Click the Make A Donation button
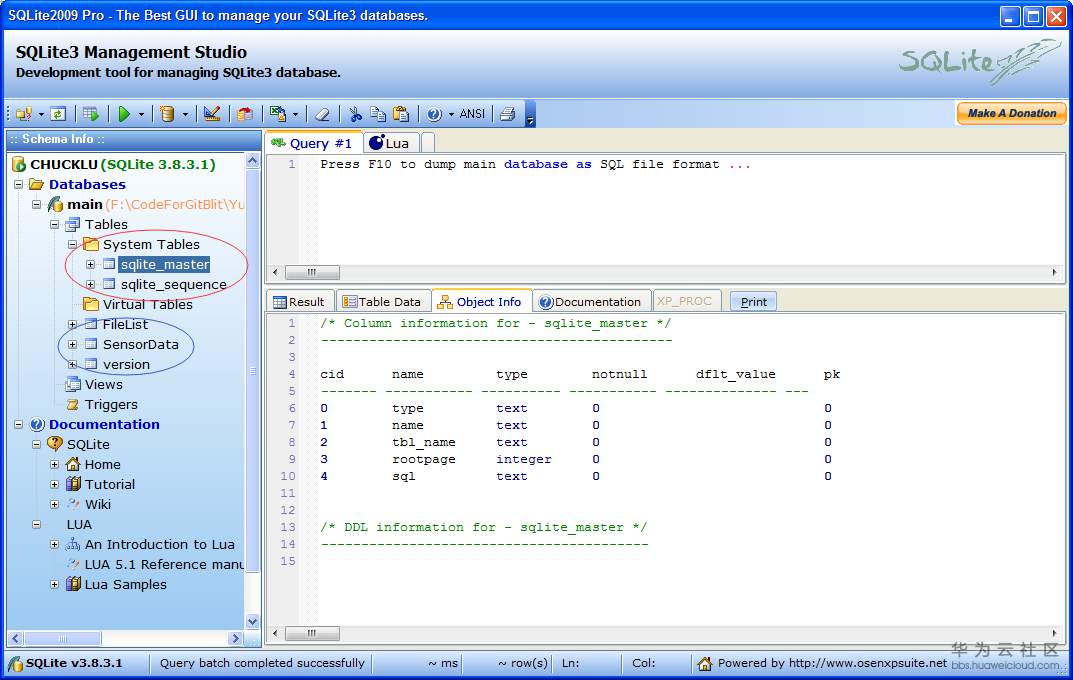Viewport: 1073px width, 680px height. [x=1011, y=113]
